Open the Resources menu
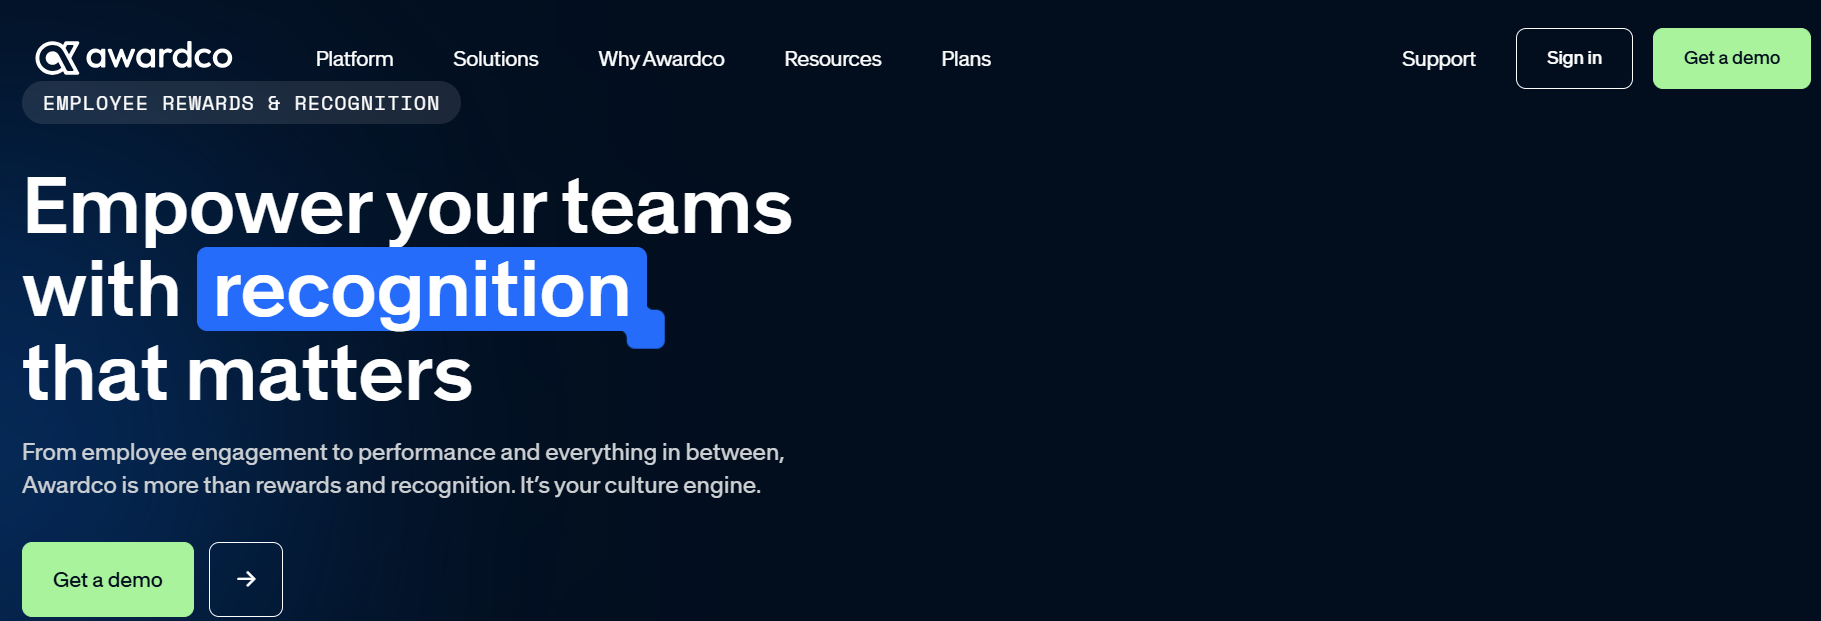 [832, 59]
